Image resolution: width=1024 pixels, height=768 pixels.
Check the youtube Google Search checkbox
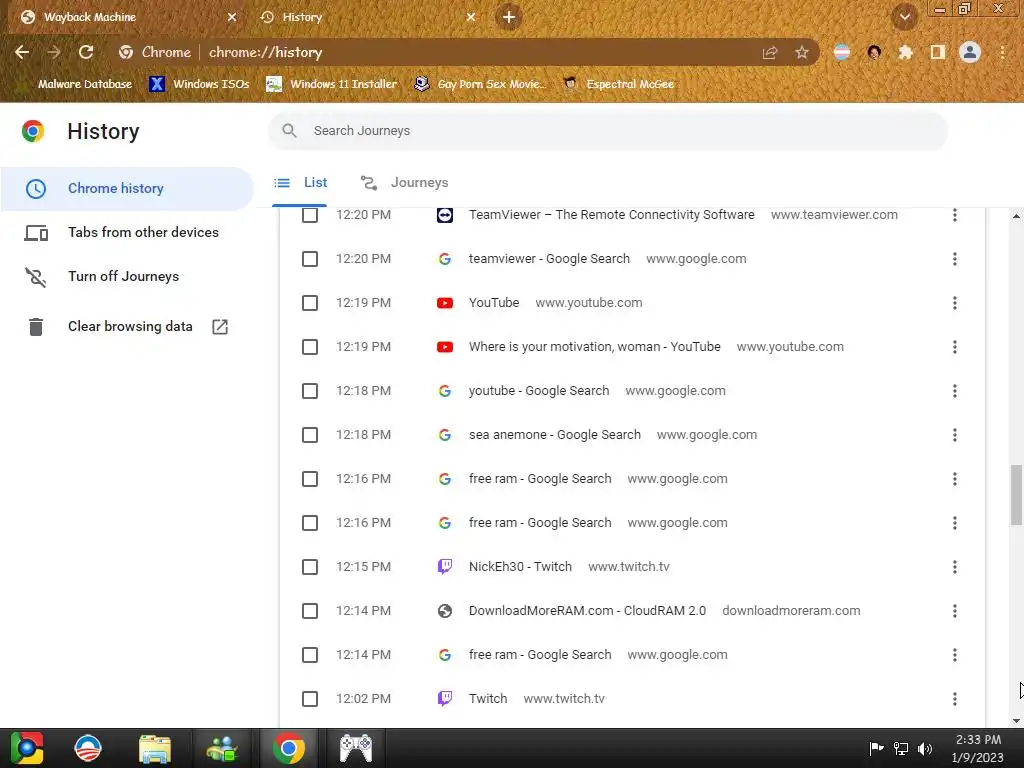310,391
